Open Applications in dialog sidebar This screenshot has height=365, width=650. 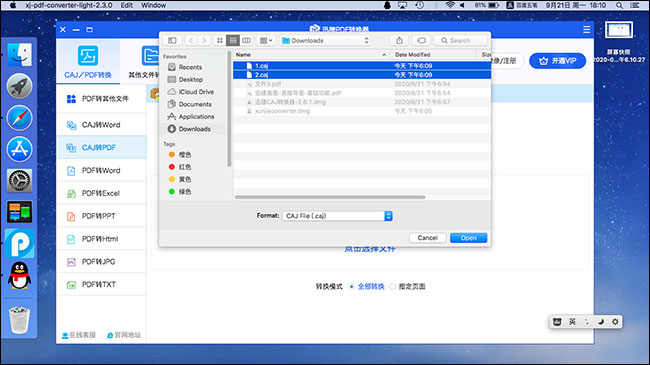point(196,117)
